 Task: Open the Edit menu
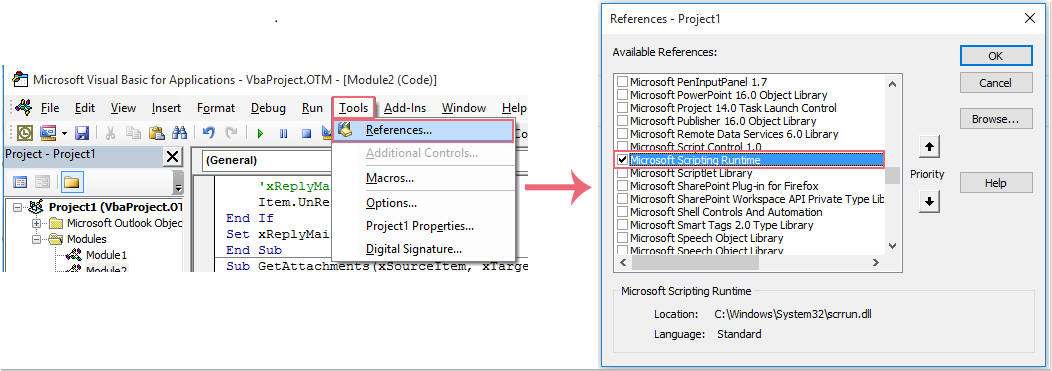(x=85, y=107)
